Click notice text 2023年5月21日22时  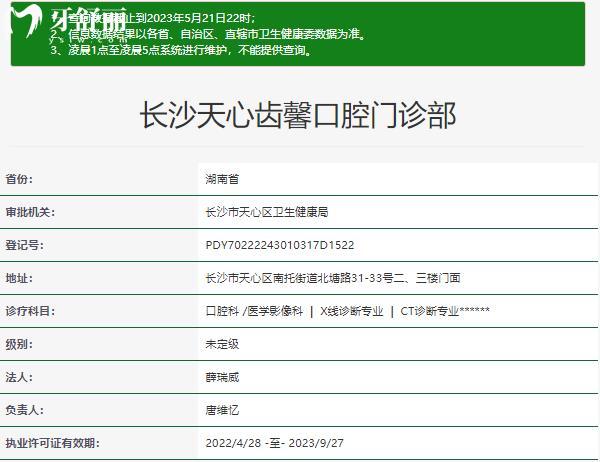(199, 18)
